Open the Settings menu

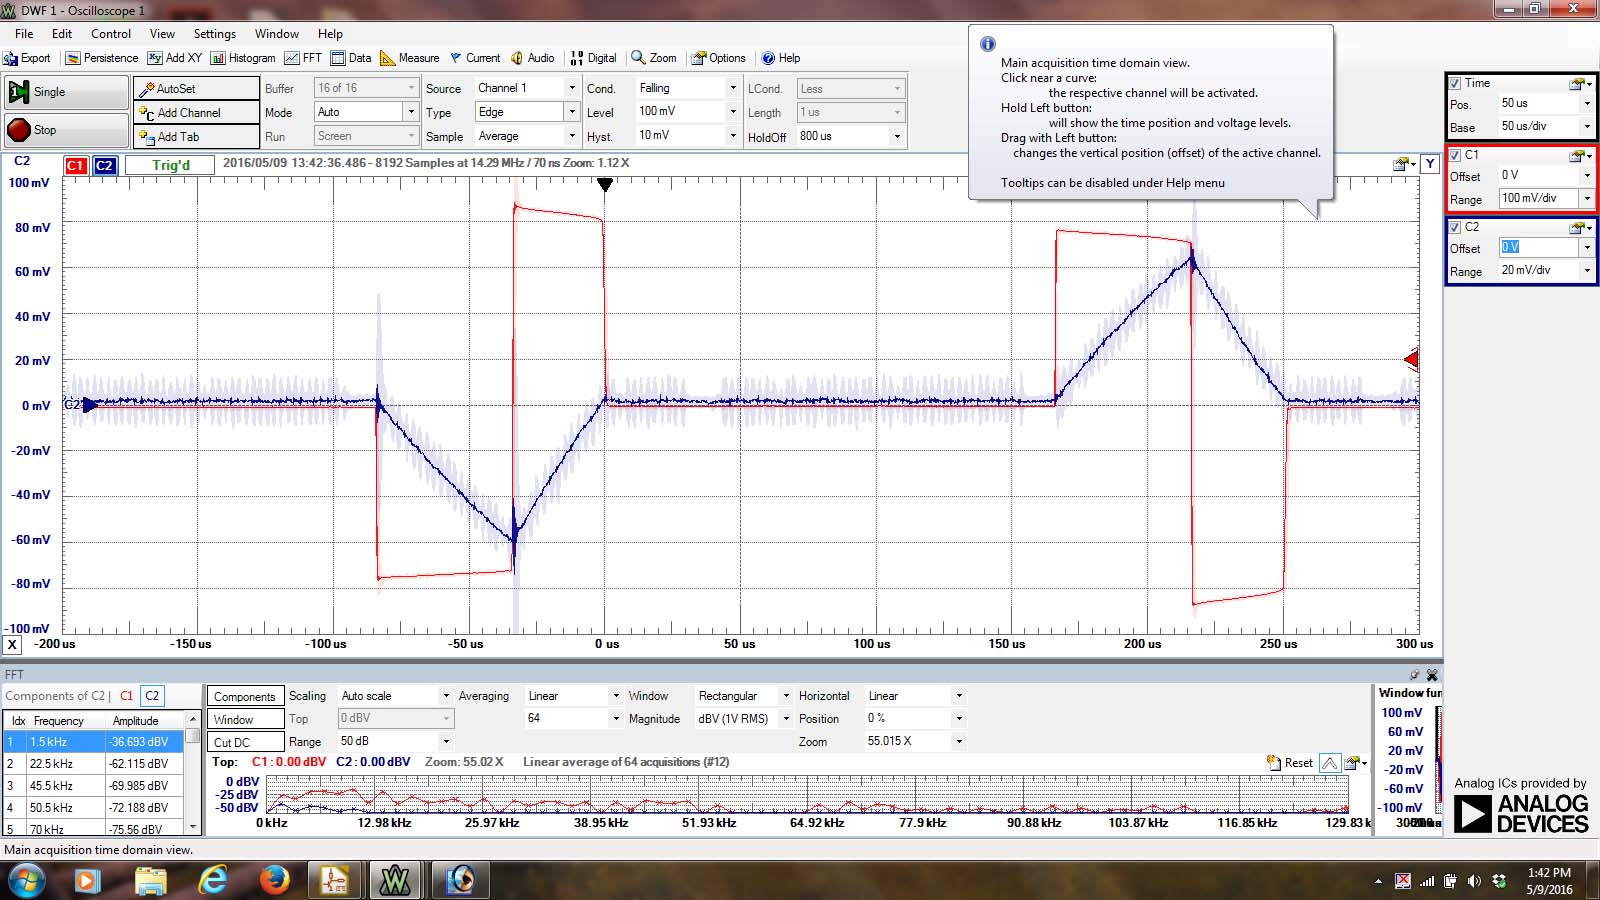tap(214, 34)
